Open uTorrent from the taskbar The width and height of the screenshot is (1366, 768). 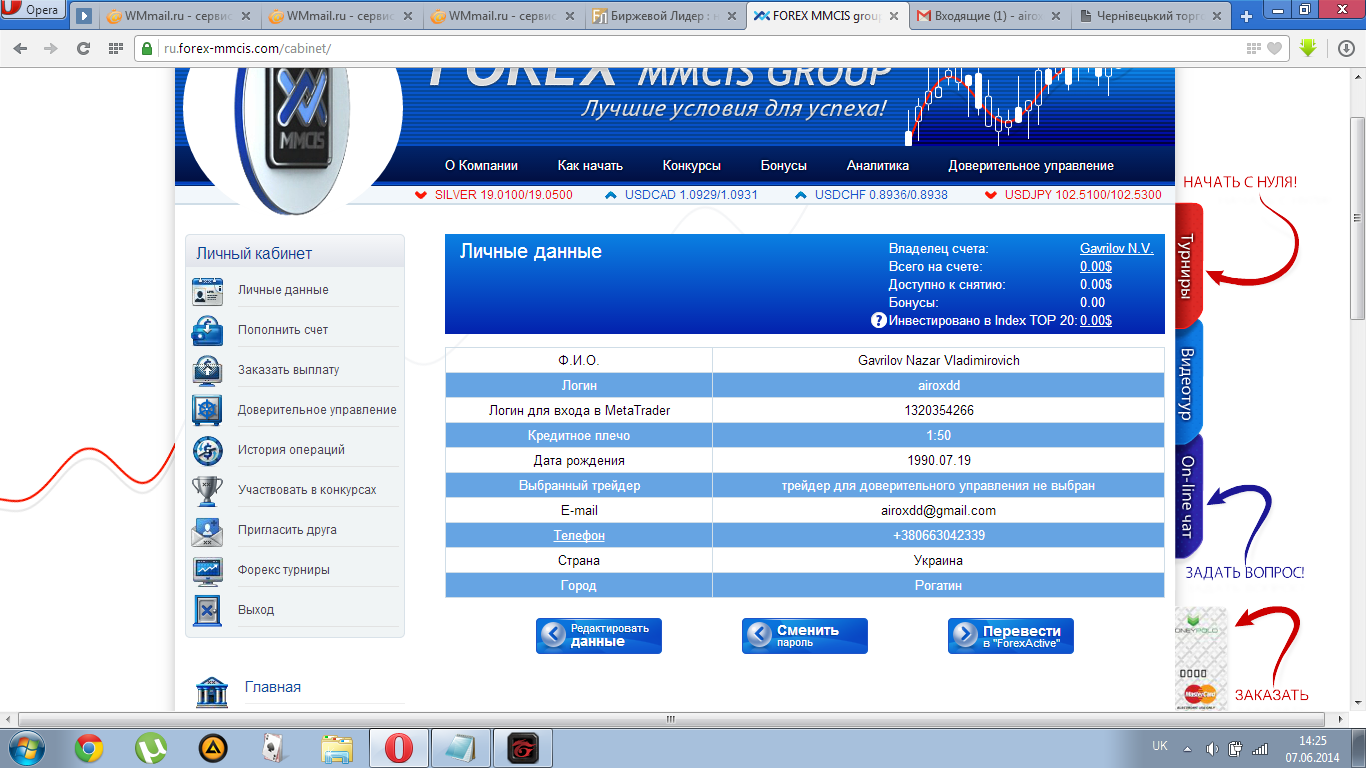tap(151, 747)
